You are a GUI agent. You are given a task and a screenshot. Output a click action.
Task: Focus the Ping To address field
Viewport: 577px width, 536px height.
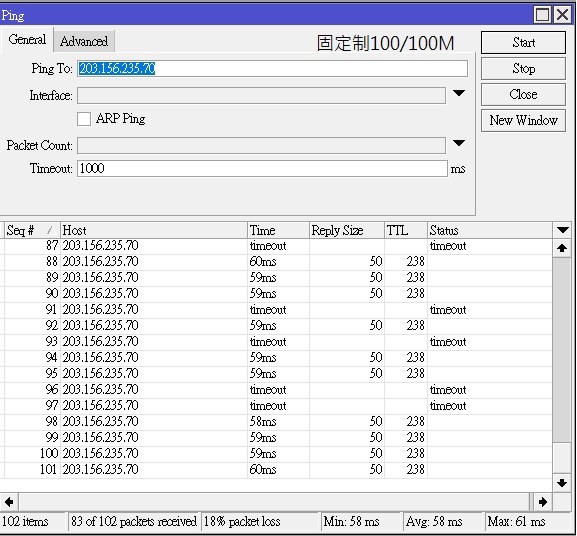(x=272, y=69)
